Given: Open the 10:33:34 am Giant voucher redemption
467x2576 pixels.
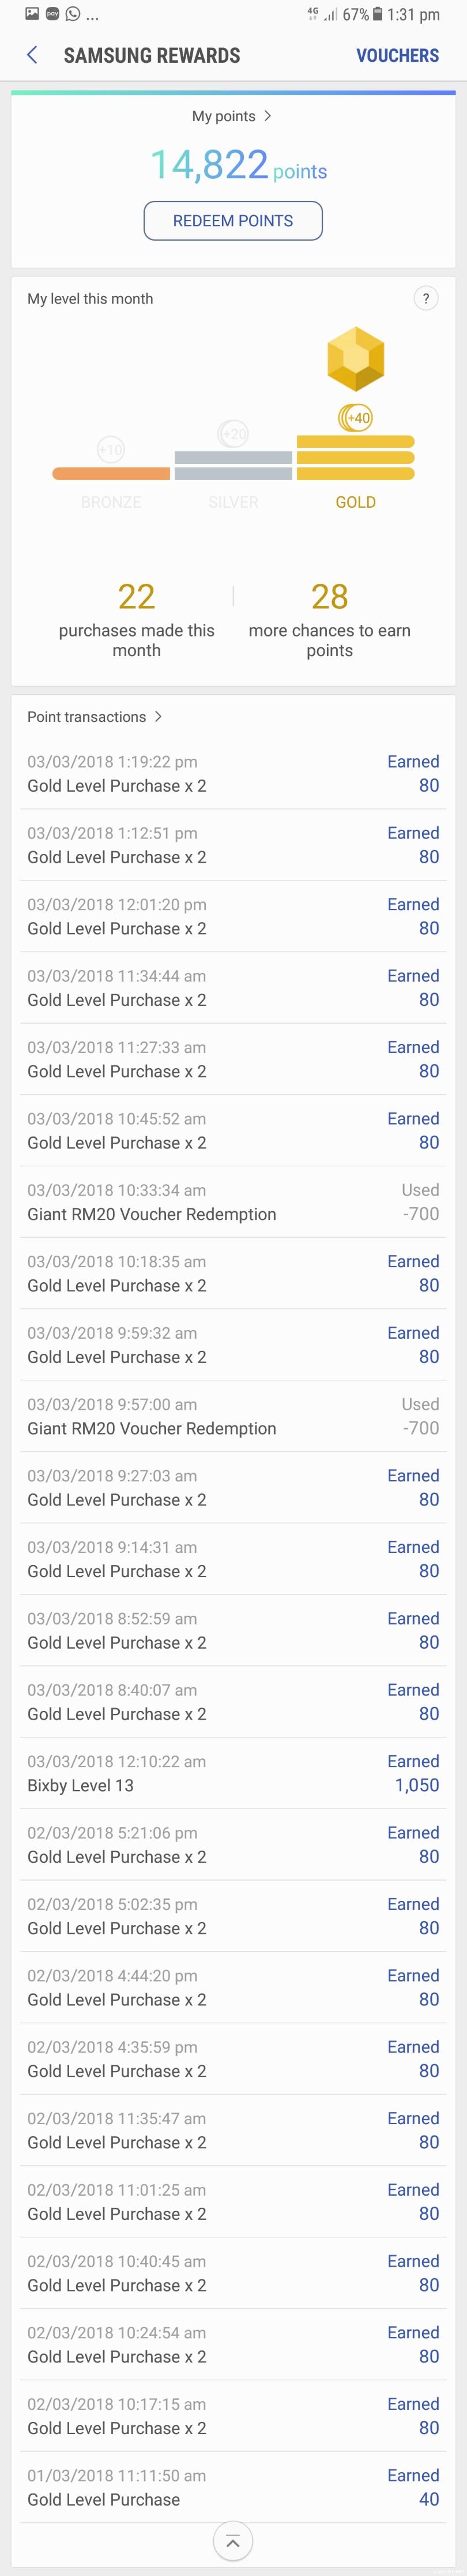Looking at the screenshot, I should 233,1202.
